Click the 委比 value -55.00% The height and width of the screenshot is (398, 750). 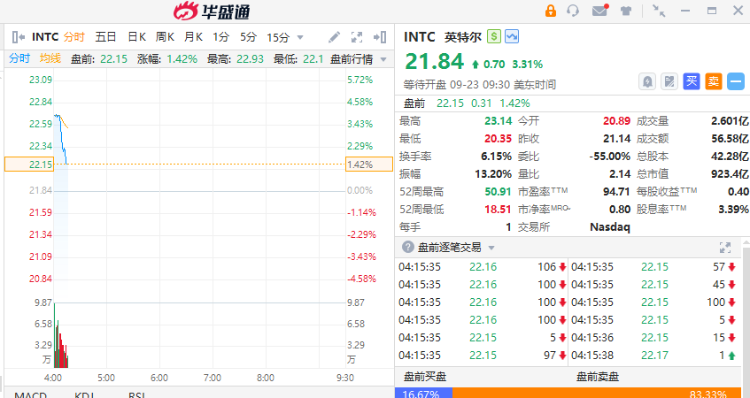610,156
